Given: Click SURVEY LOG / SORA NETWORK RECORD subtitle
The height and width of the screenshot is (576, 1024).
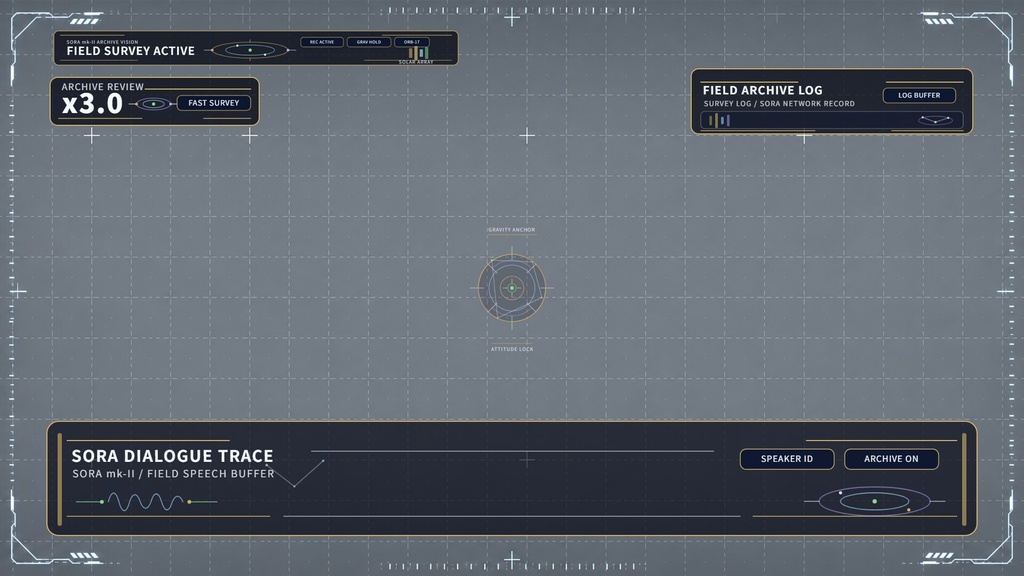Looking at the screenshot, I should point(778,103).
